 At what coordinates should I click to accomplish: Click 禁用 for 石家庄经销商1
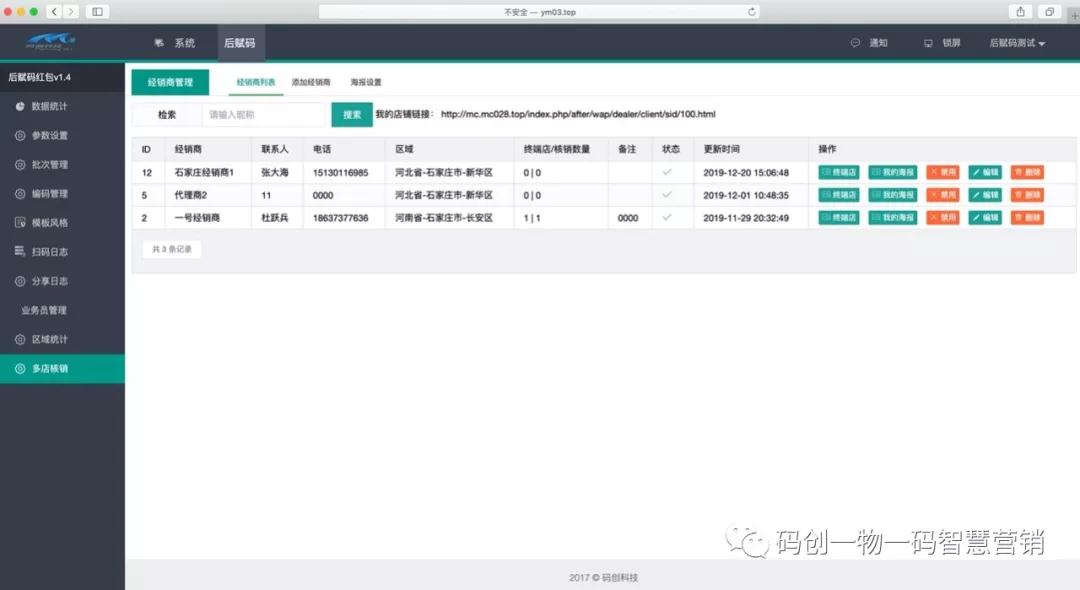click(943, 172)
